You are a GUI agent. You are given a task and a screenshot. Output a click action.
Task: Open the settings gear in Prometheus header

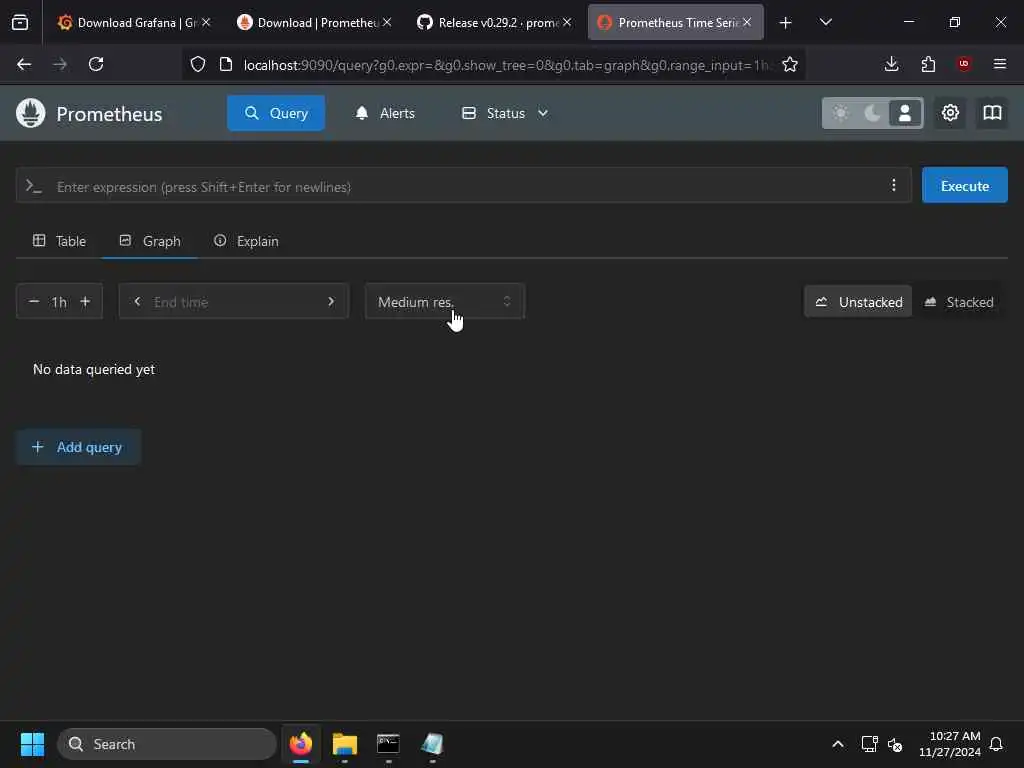coord(950,113)
